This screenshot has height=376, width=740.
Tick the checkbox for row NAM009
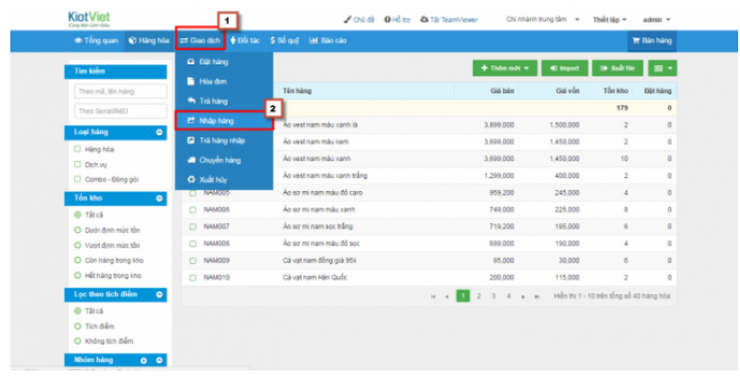tap(193, 261)
